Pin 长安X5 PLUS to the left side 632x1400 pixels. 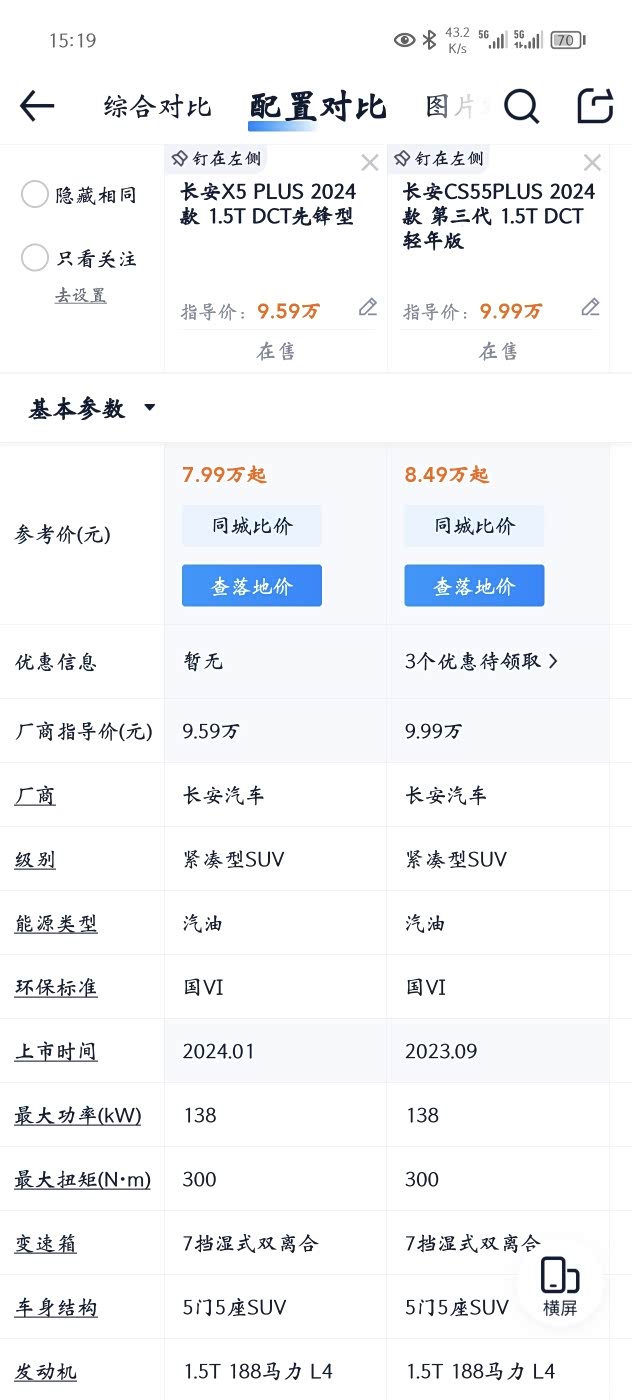click(x=216, y=158)
